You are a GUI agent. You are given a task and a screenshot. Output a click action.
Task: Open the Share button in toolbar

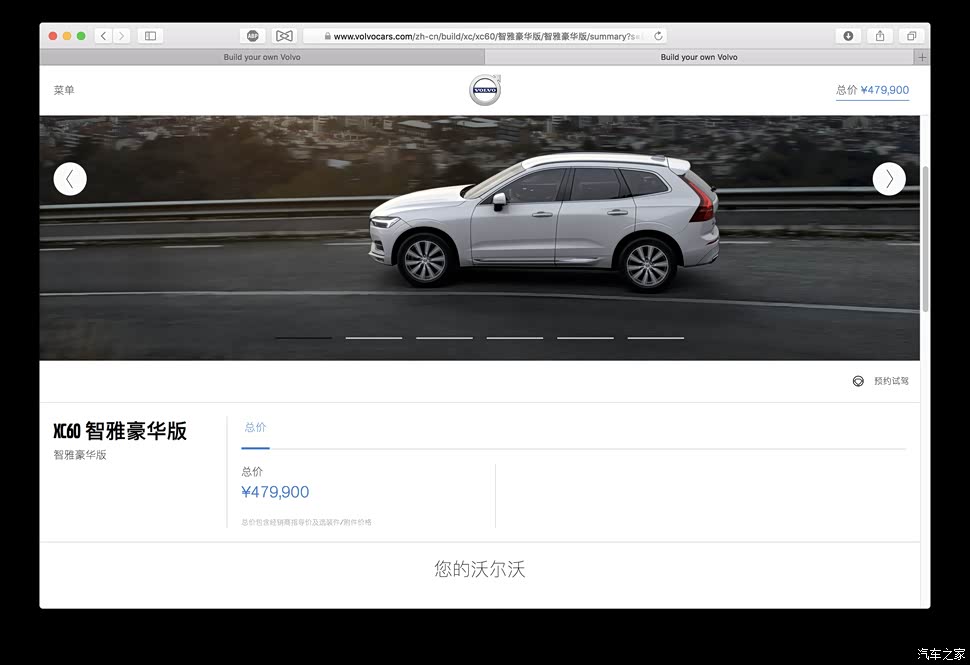(x=880, y=36)
